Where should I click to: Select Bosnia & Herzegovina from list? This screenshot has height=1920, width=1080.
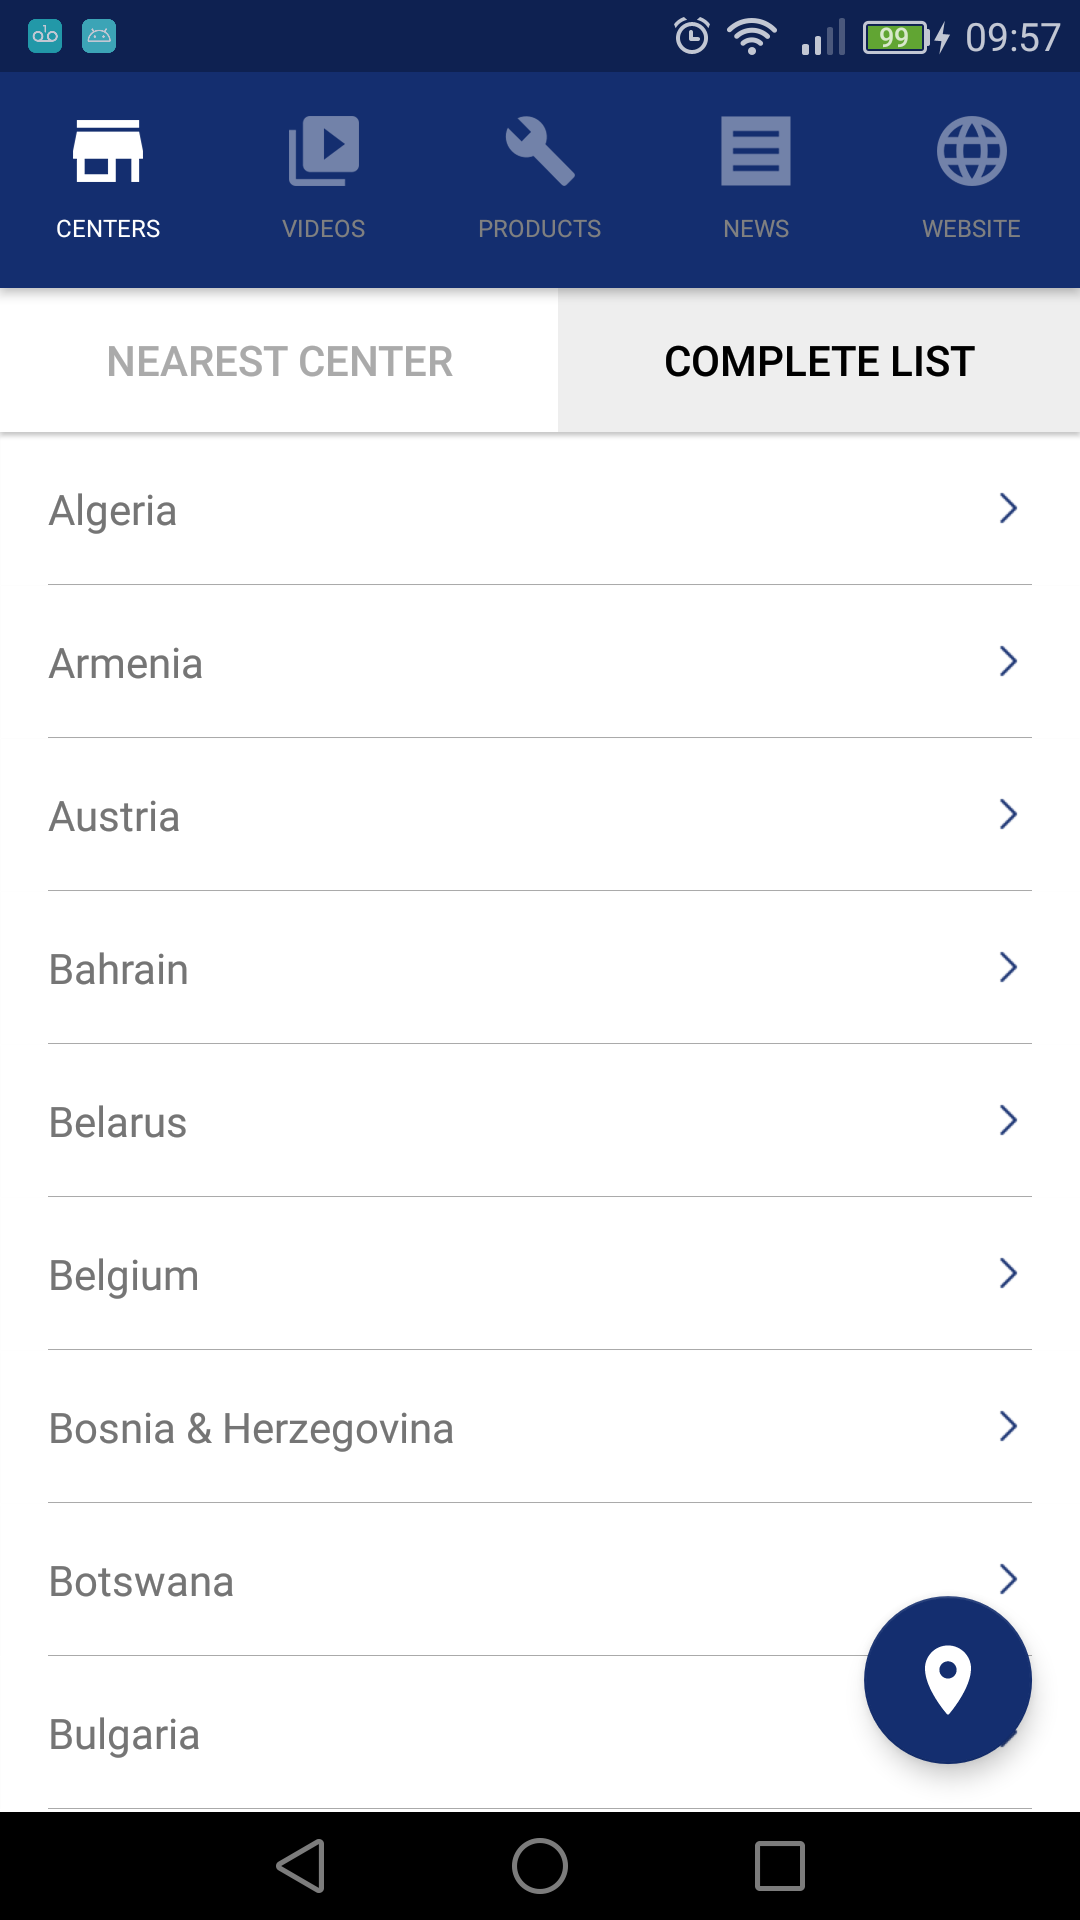(540, 1427)
